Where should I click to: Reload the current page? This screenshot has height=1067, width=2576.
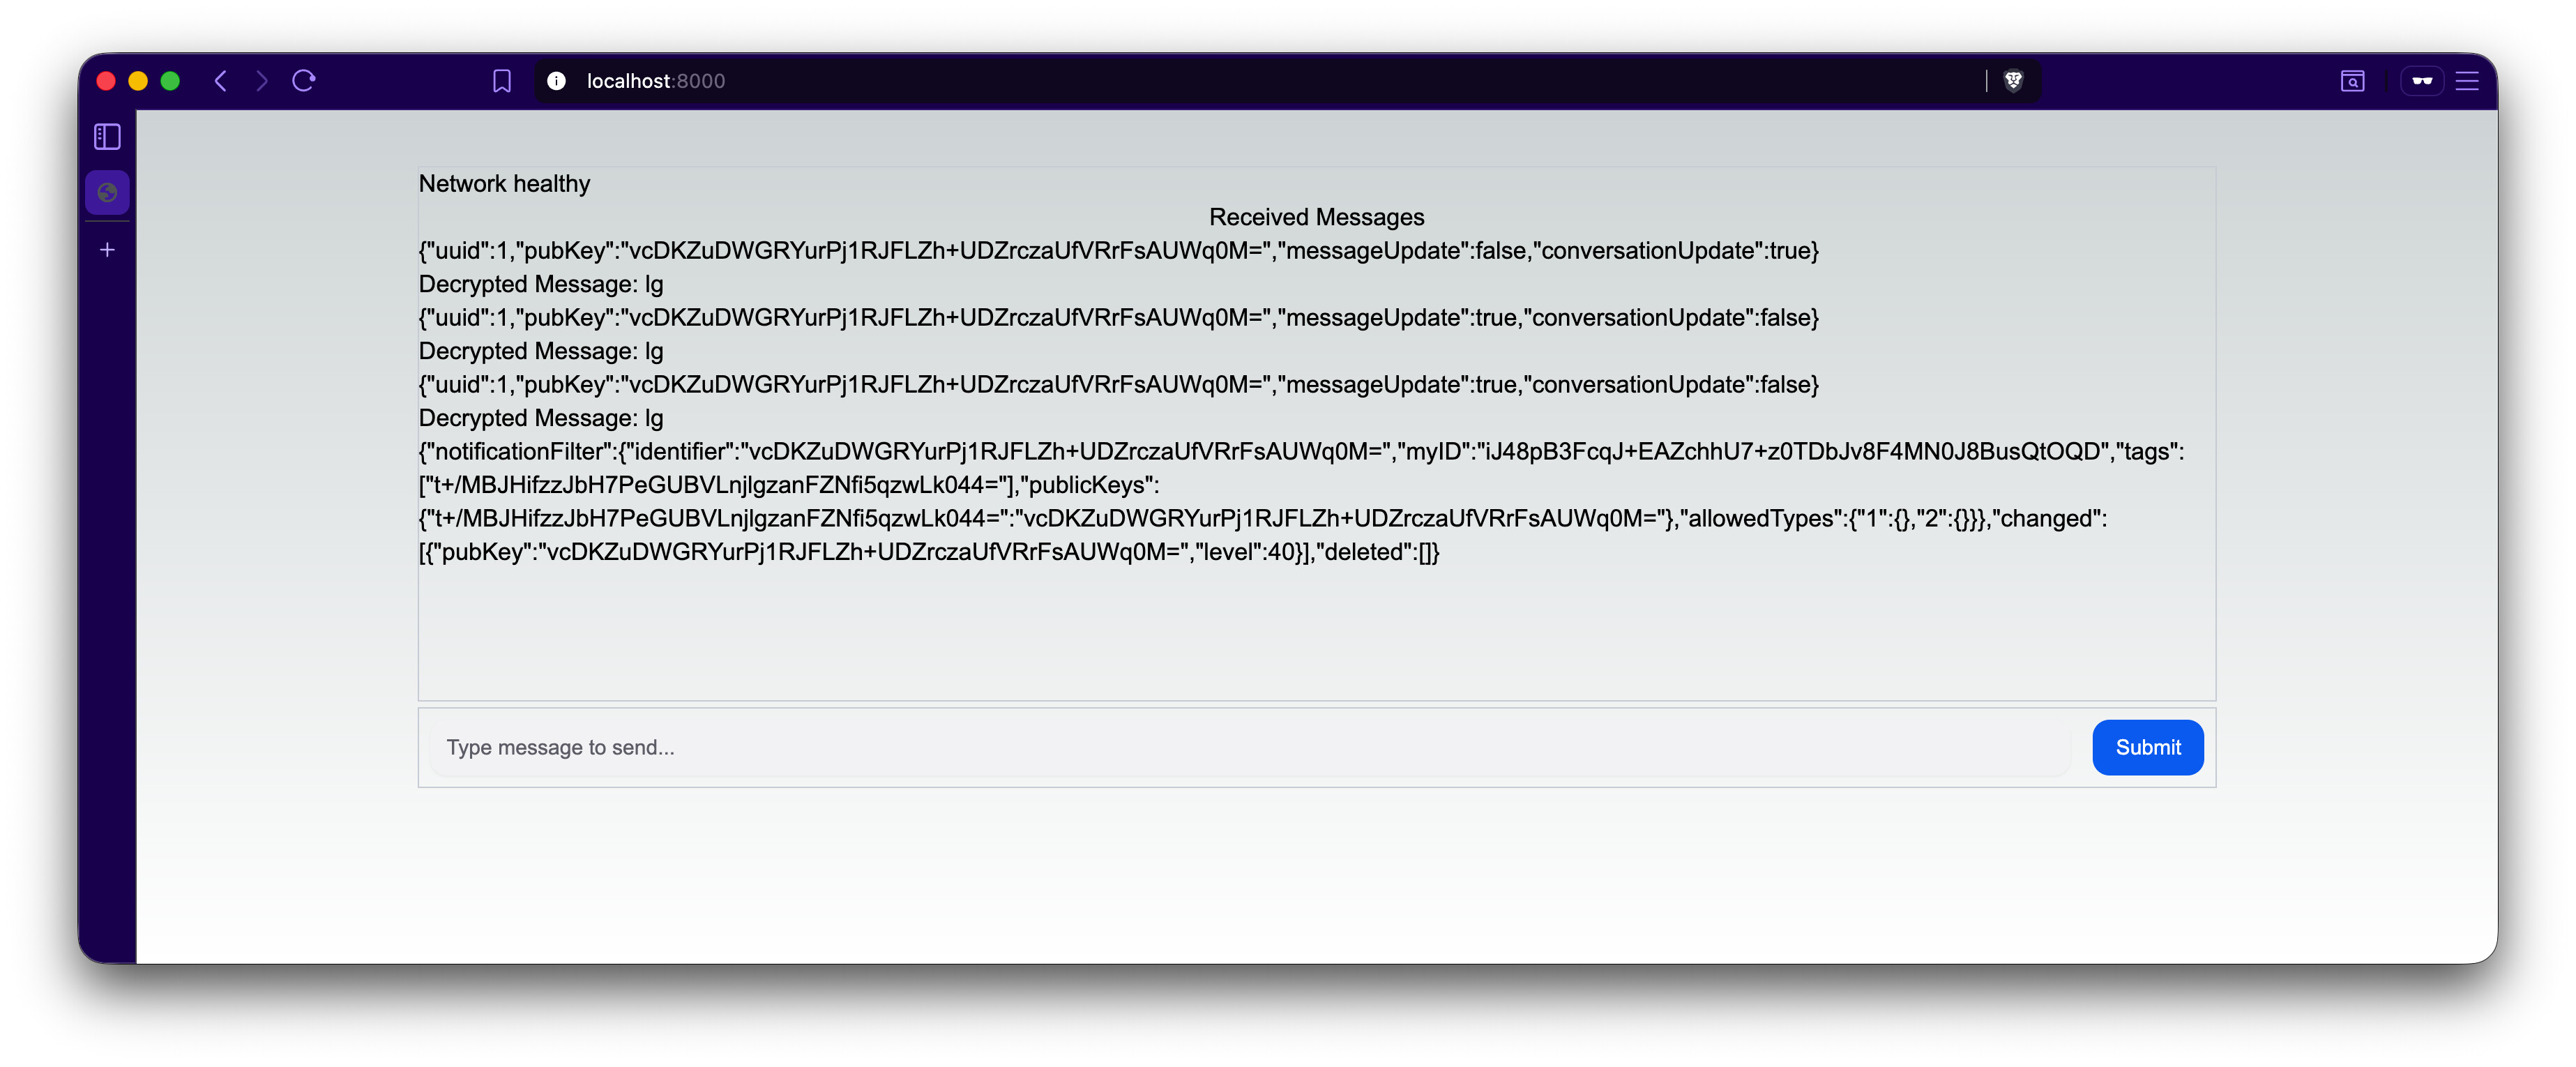(304, 81)
